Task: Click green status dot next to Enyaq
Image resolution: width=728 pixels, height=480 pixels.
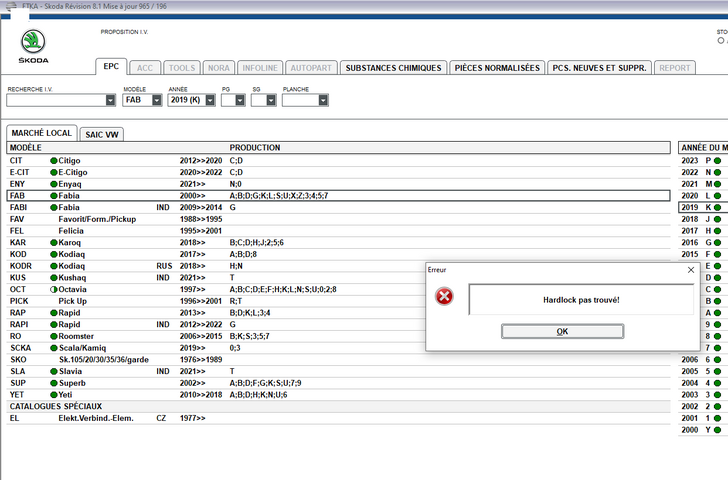Action: [54, 184]
